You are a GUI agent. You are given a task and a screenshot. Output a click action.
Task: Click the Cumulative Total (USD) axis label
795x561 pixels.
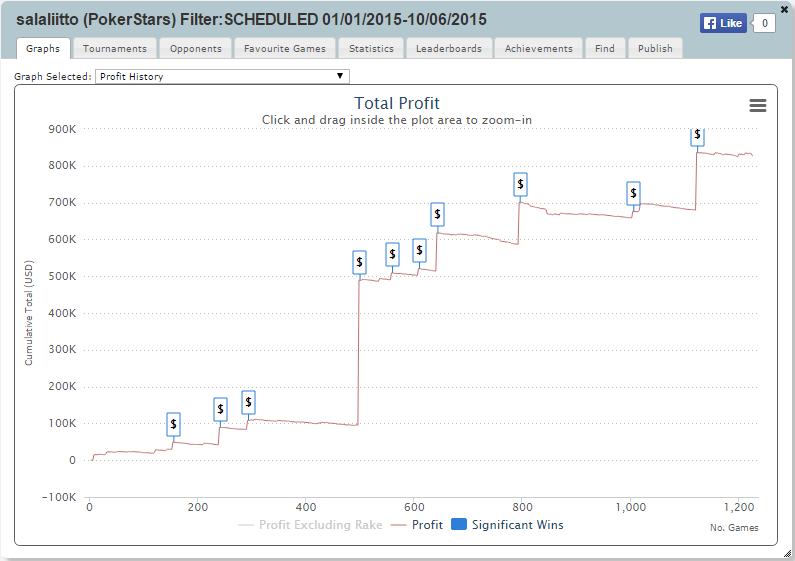(29, 313)
